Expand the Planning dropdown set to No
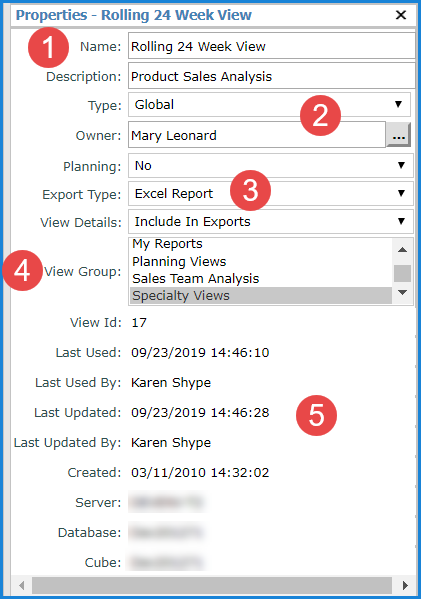This screenshot has height=599, width=421. click(271, 165)
